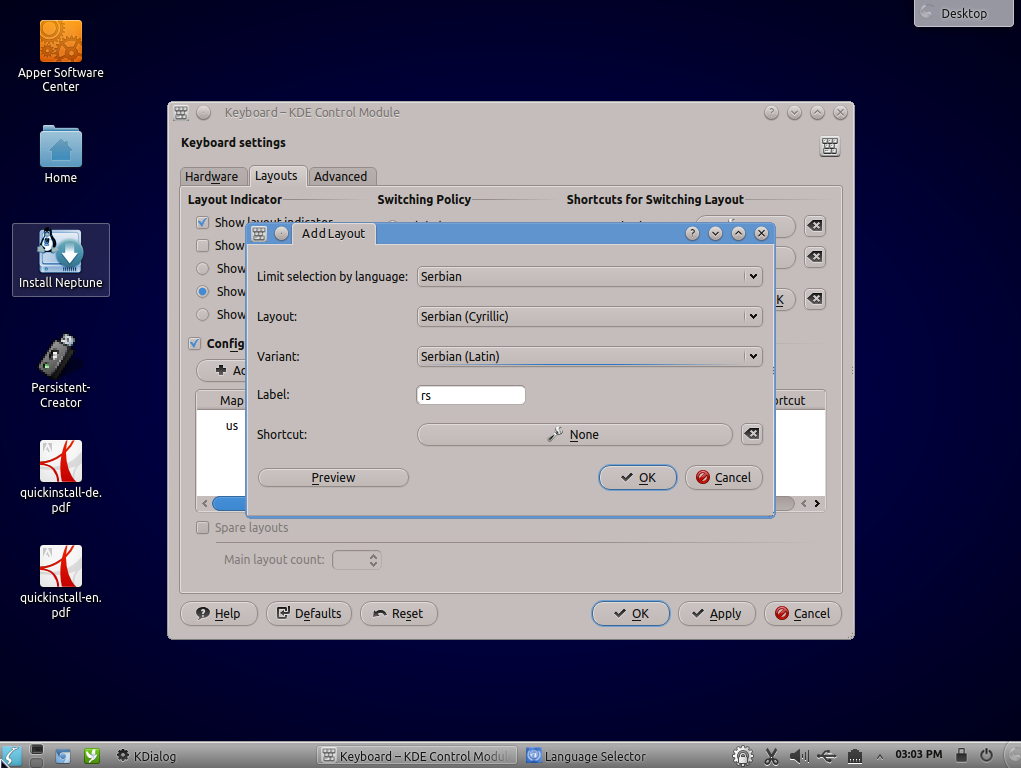
Task: Open the Klipper scissors tray icon
Action: tap(771, 756)
